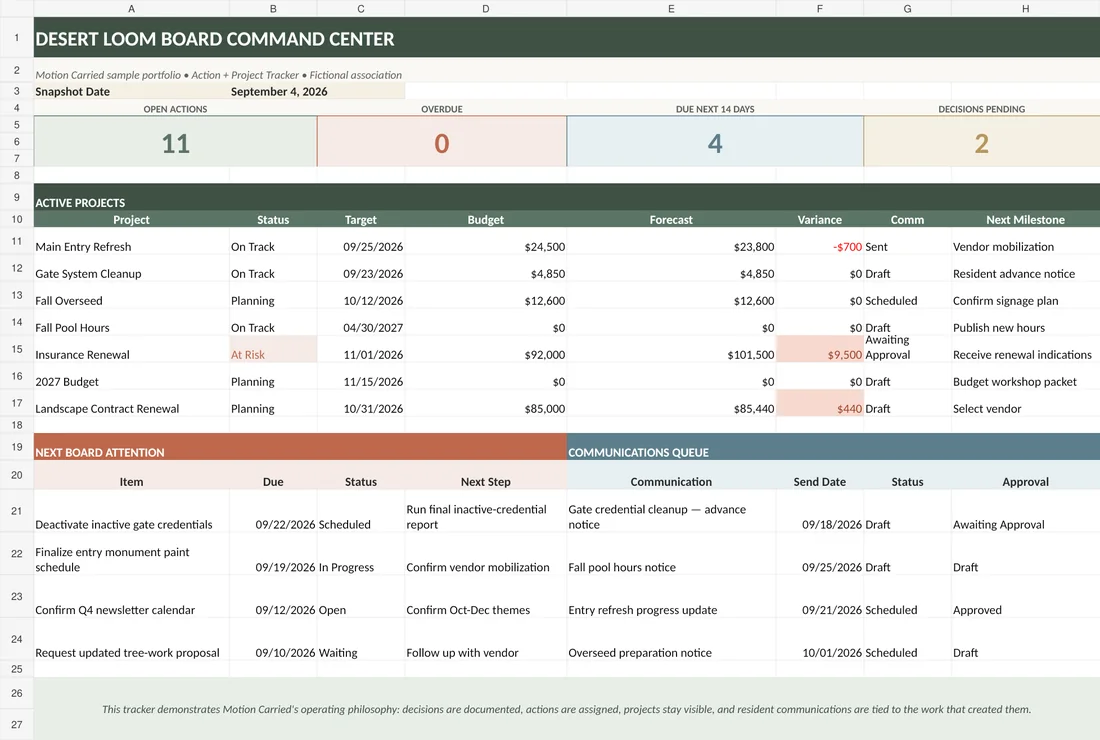Screen dimensions: 1100x740
Task: Select column D header
Action: tap(485, 8)
